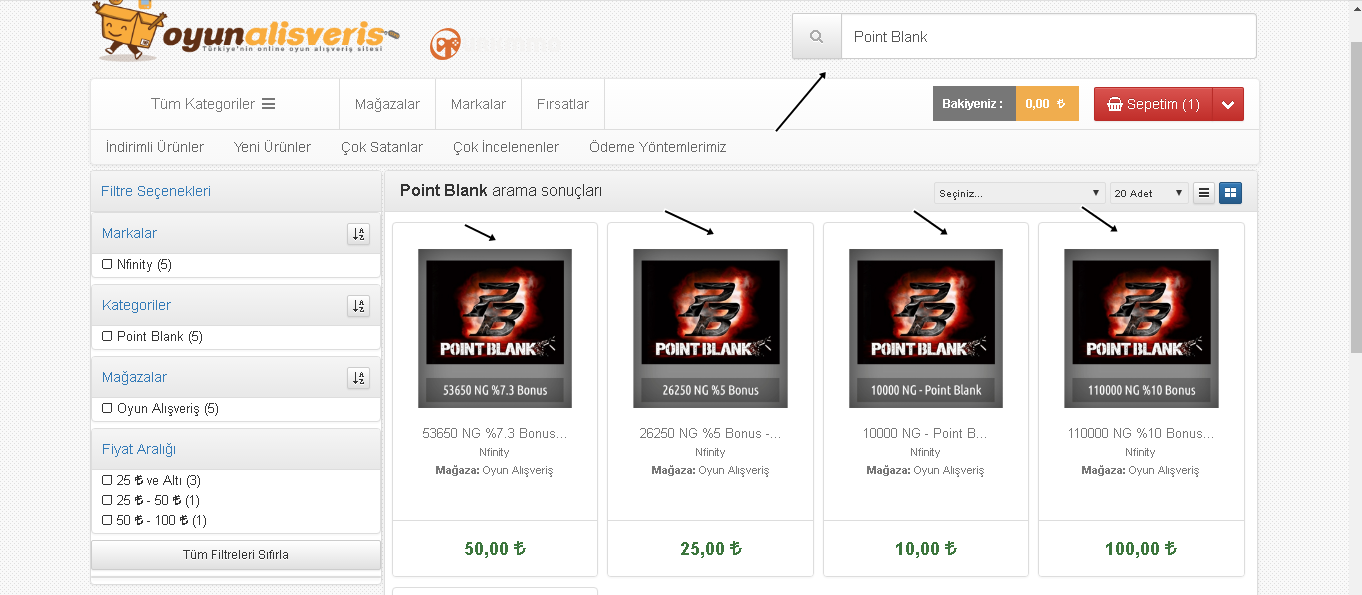1362x595 pixels.
Task: Click the Filtre Seçenekleri heading
Action: coord(156,191)
